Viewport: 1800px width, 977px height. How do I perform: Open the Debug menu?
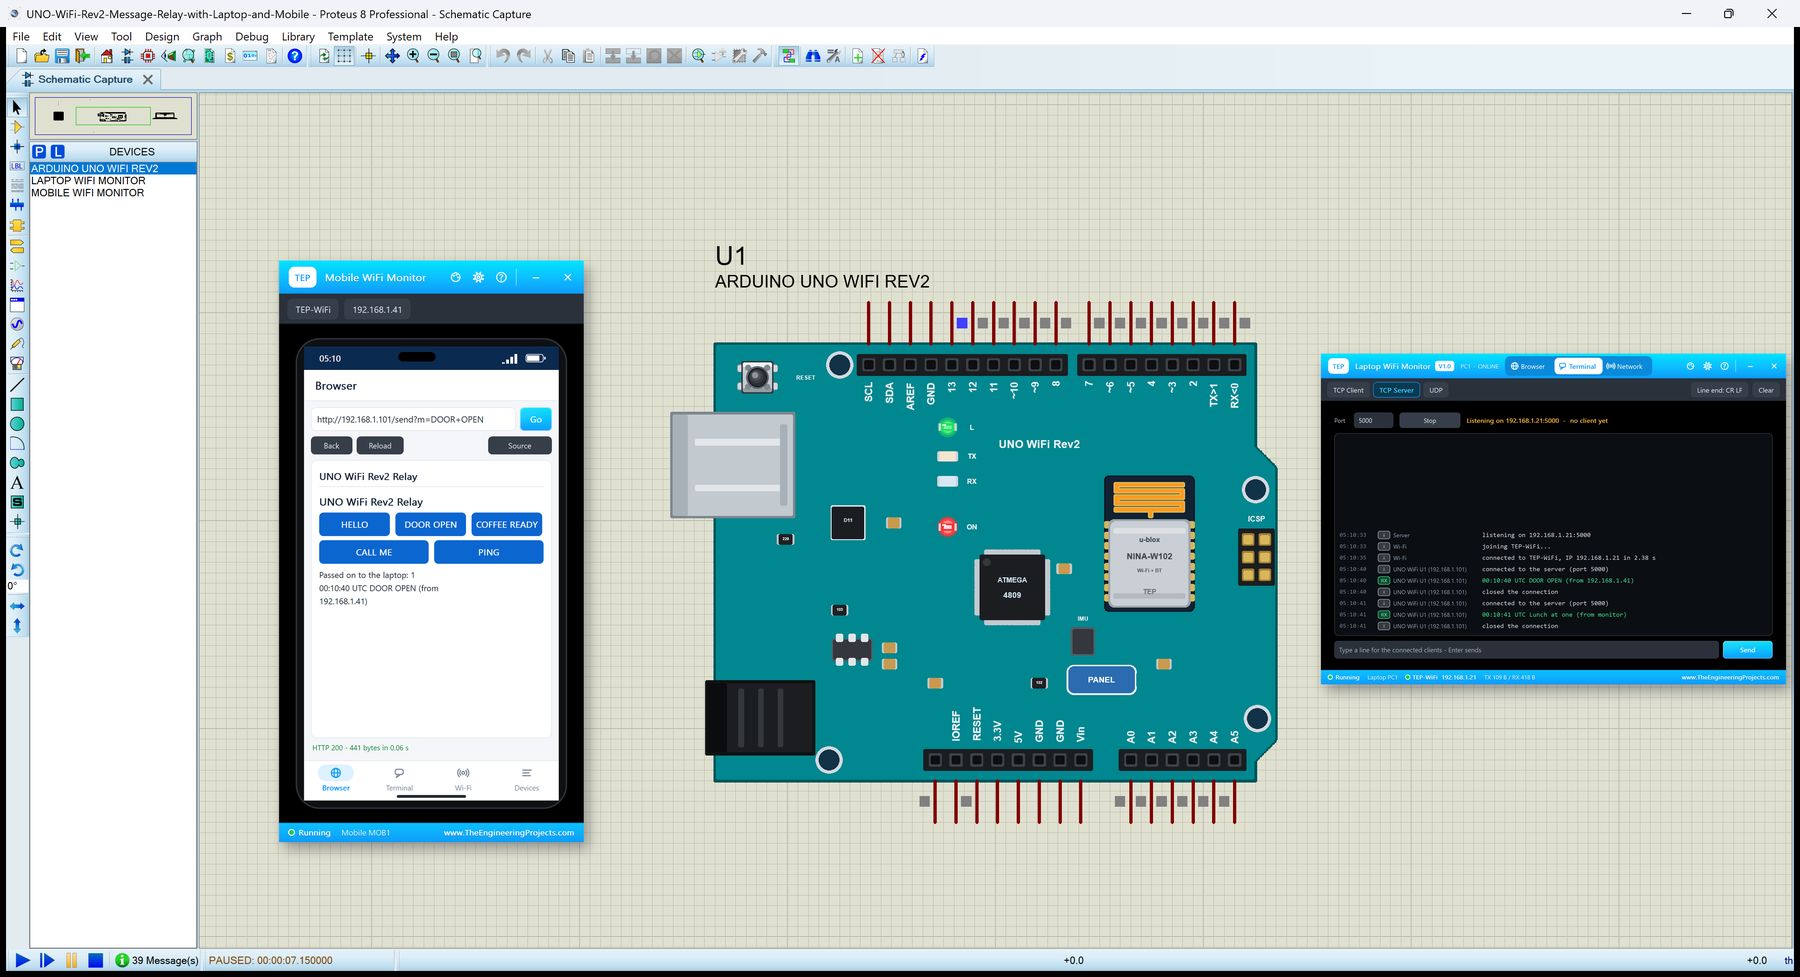(x=252, y=37)
